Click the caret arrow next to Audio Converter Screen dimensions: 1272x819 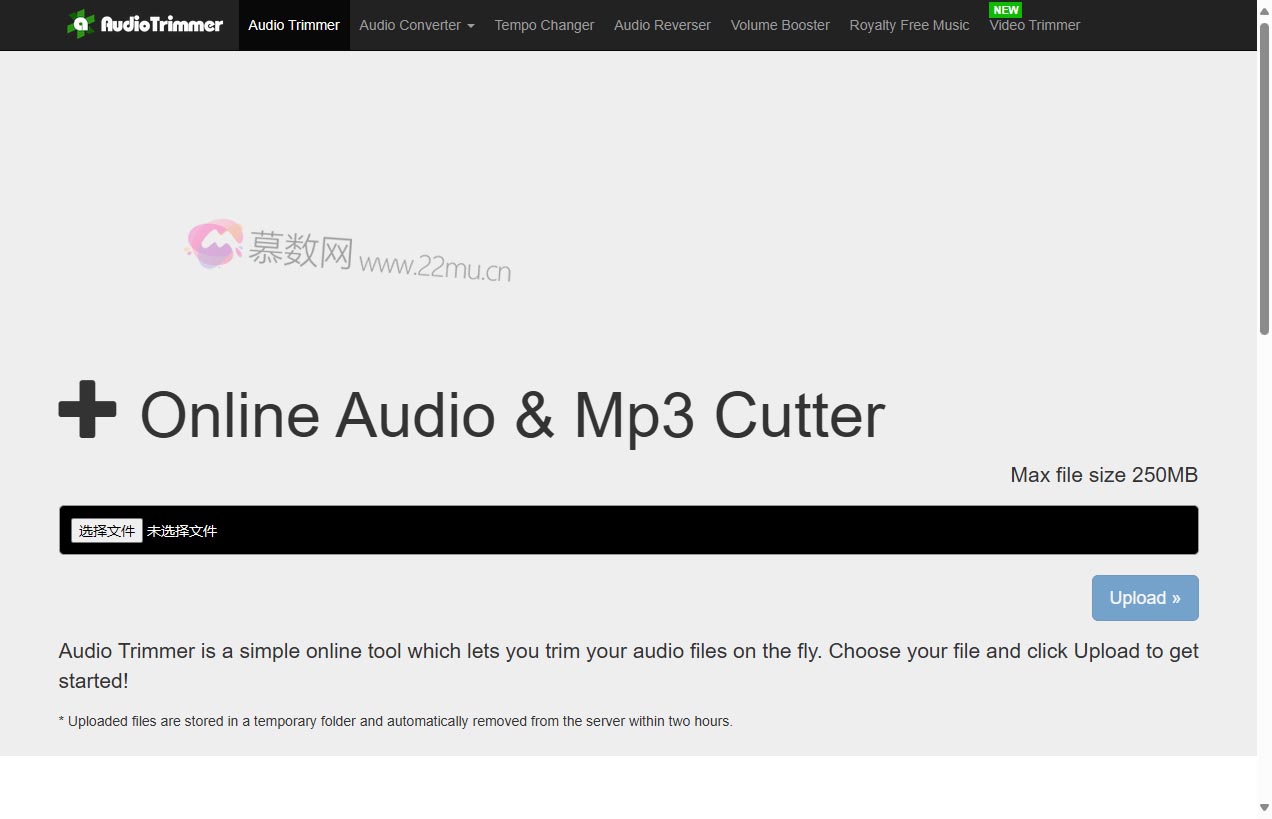click(x=471, y=26)
